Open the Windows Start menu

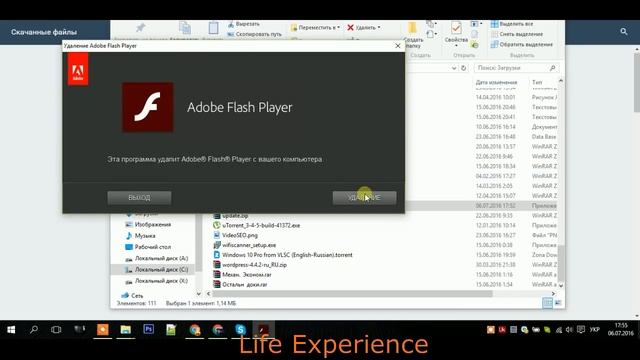point(11,329)
